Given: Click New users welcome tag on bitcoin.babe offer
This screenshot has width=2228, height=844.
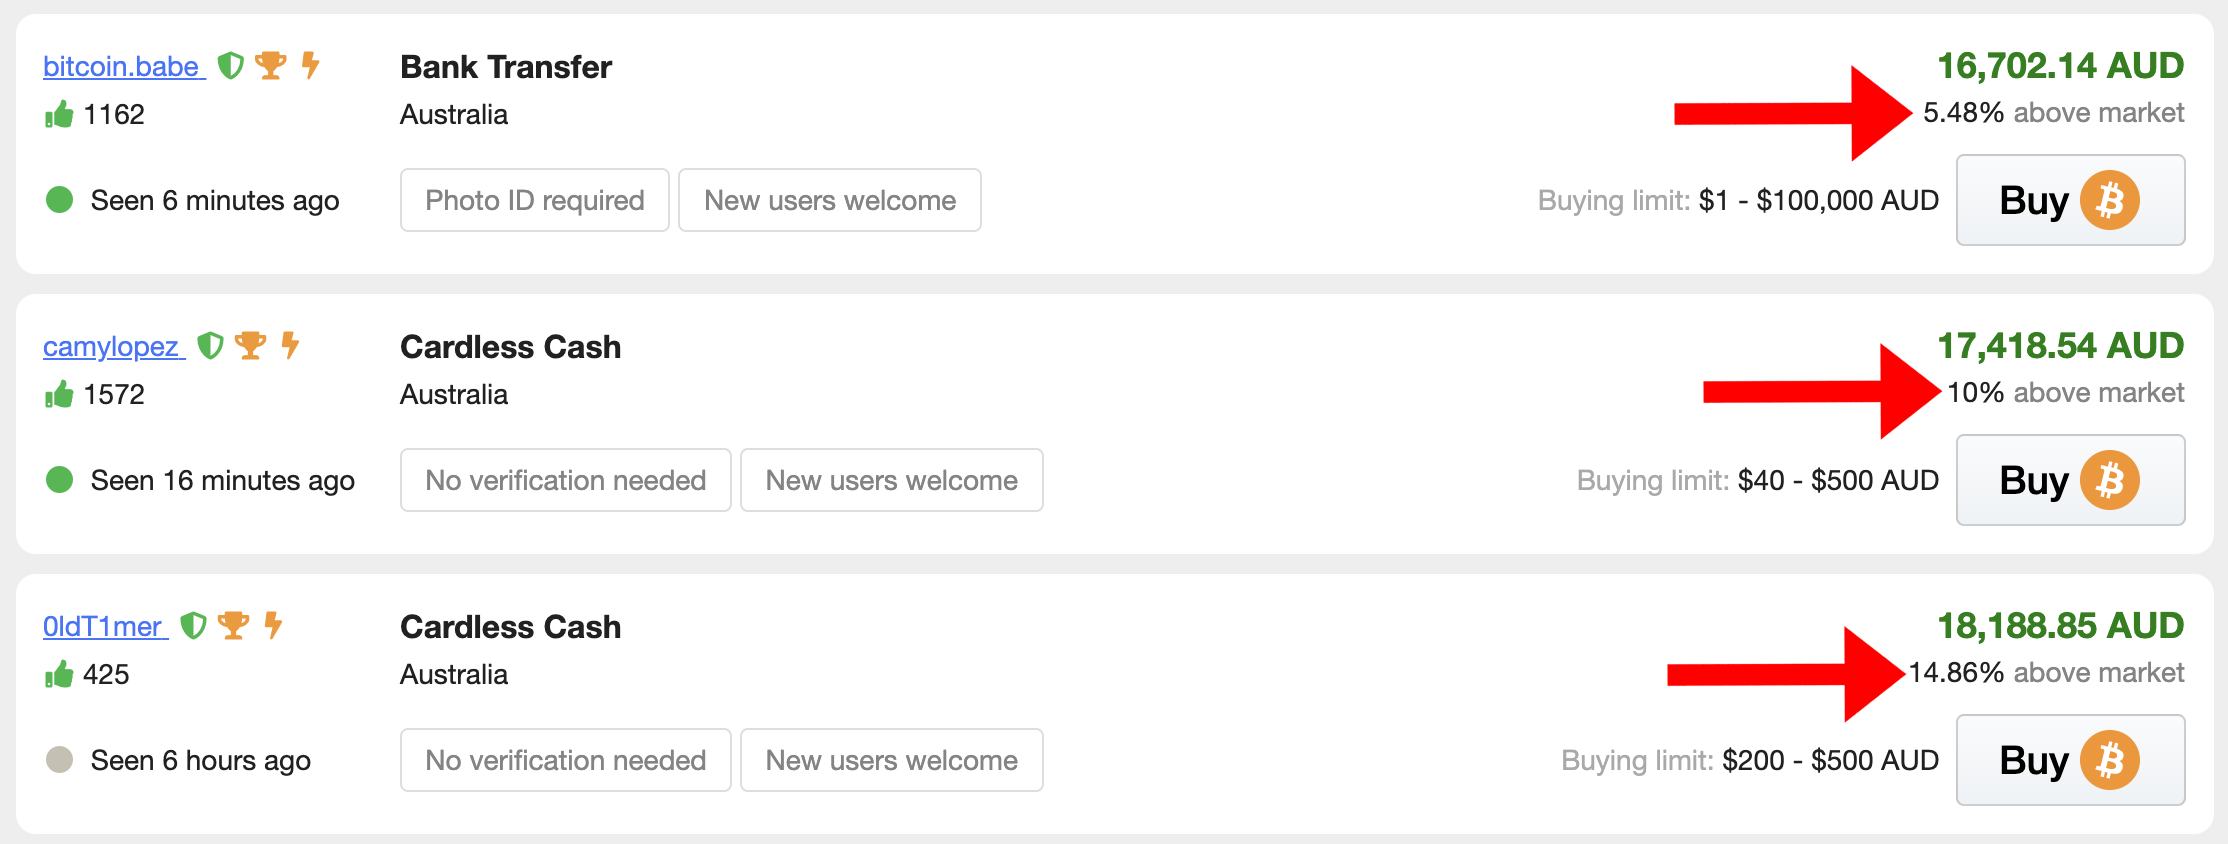Looking at the screenshot, I should pyautogui.click(x=830, y=200).
